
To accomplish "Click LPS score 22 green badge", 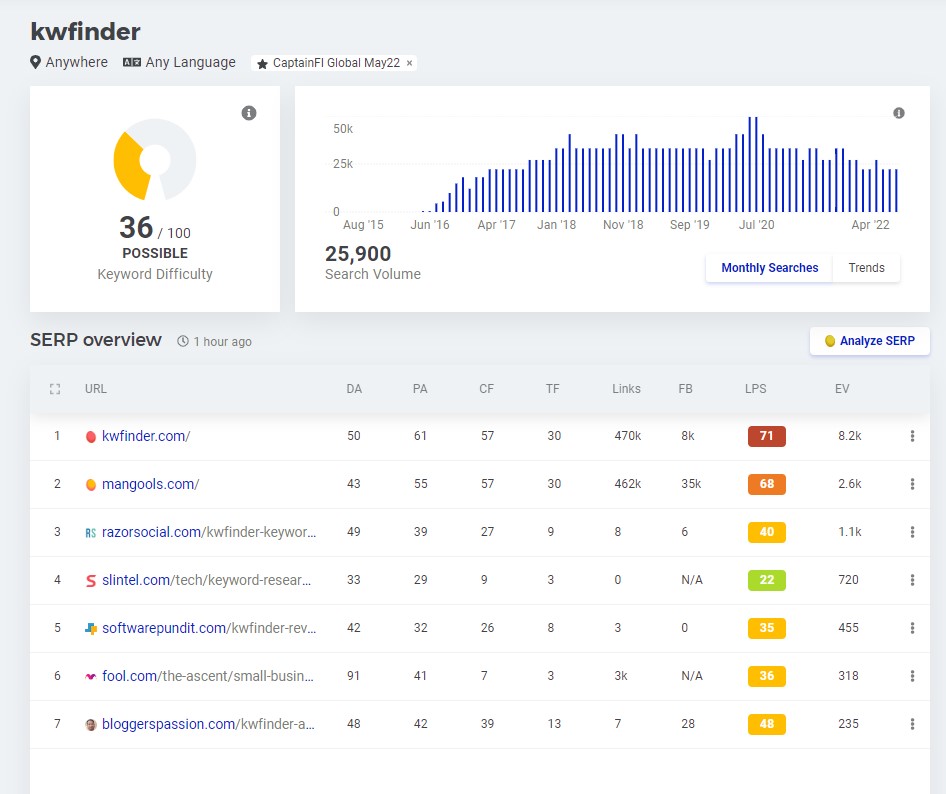I will click(x=766, y=580).
